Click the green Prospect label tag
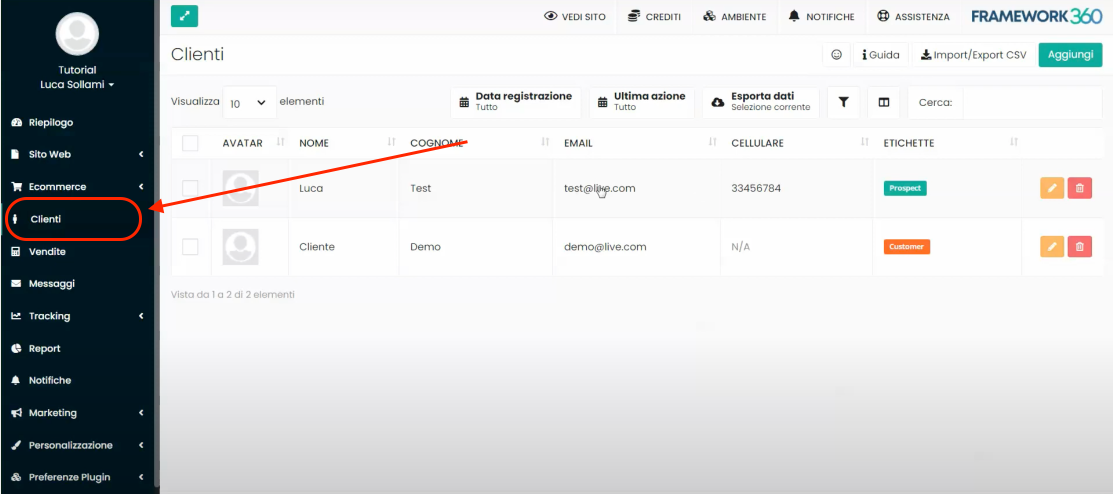 [905, 188]
